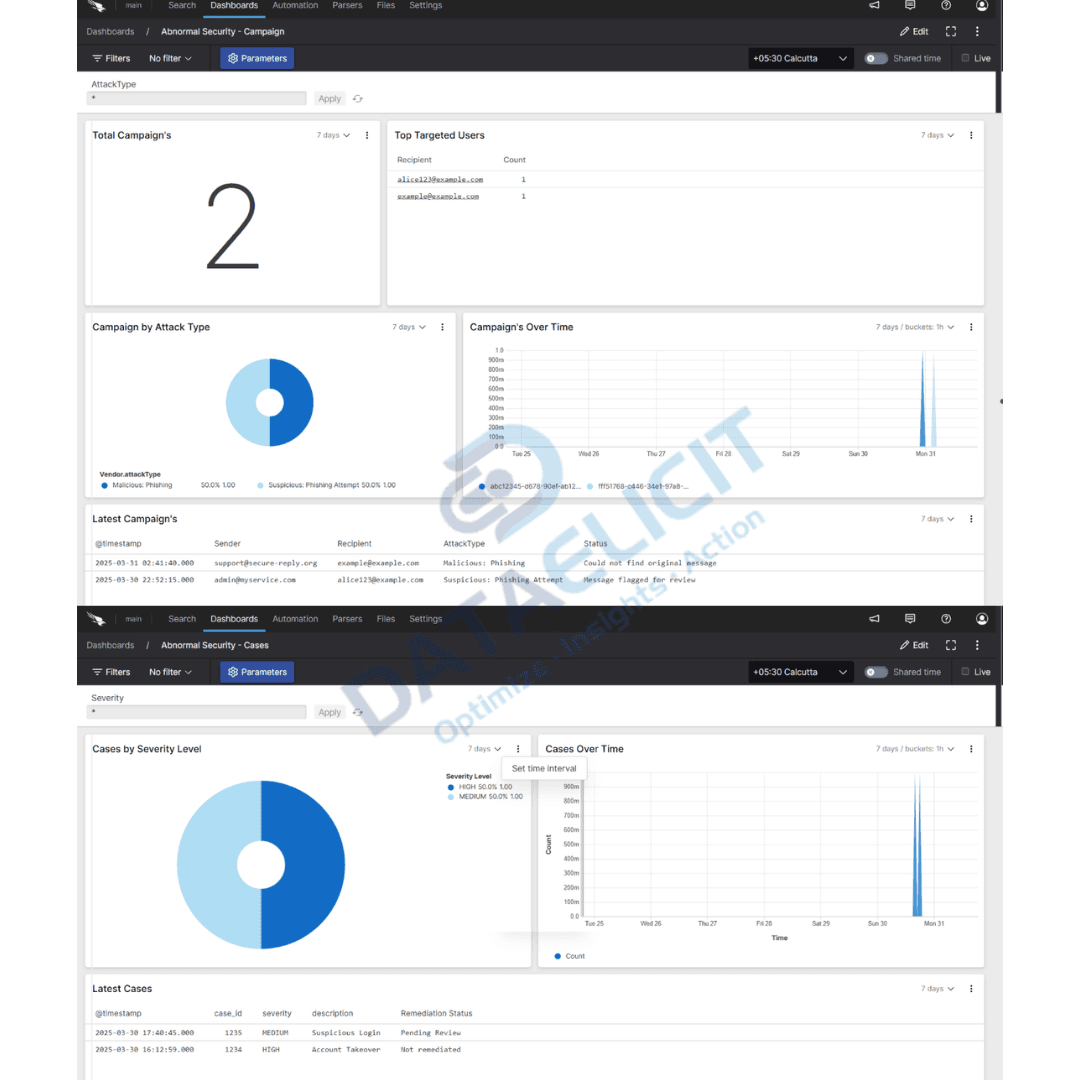Screen dimensions: 1080x1080
Task: Open the feedback/chat icon in top bar
Action: [x=909, y=6]
